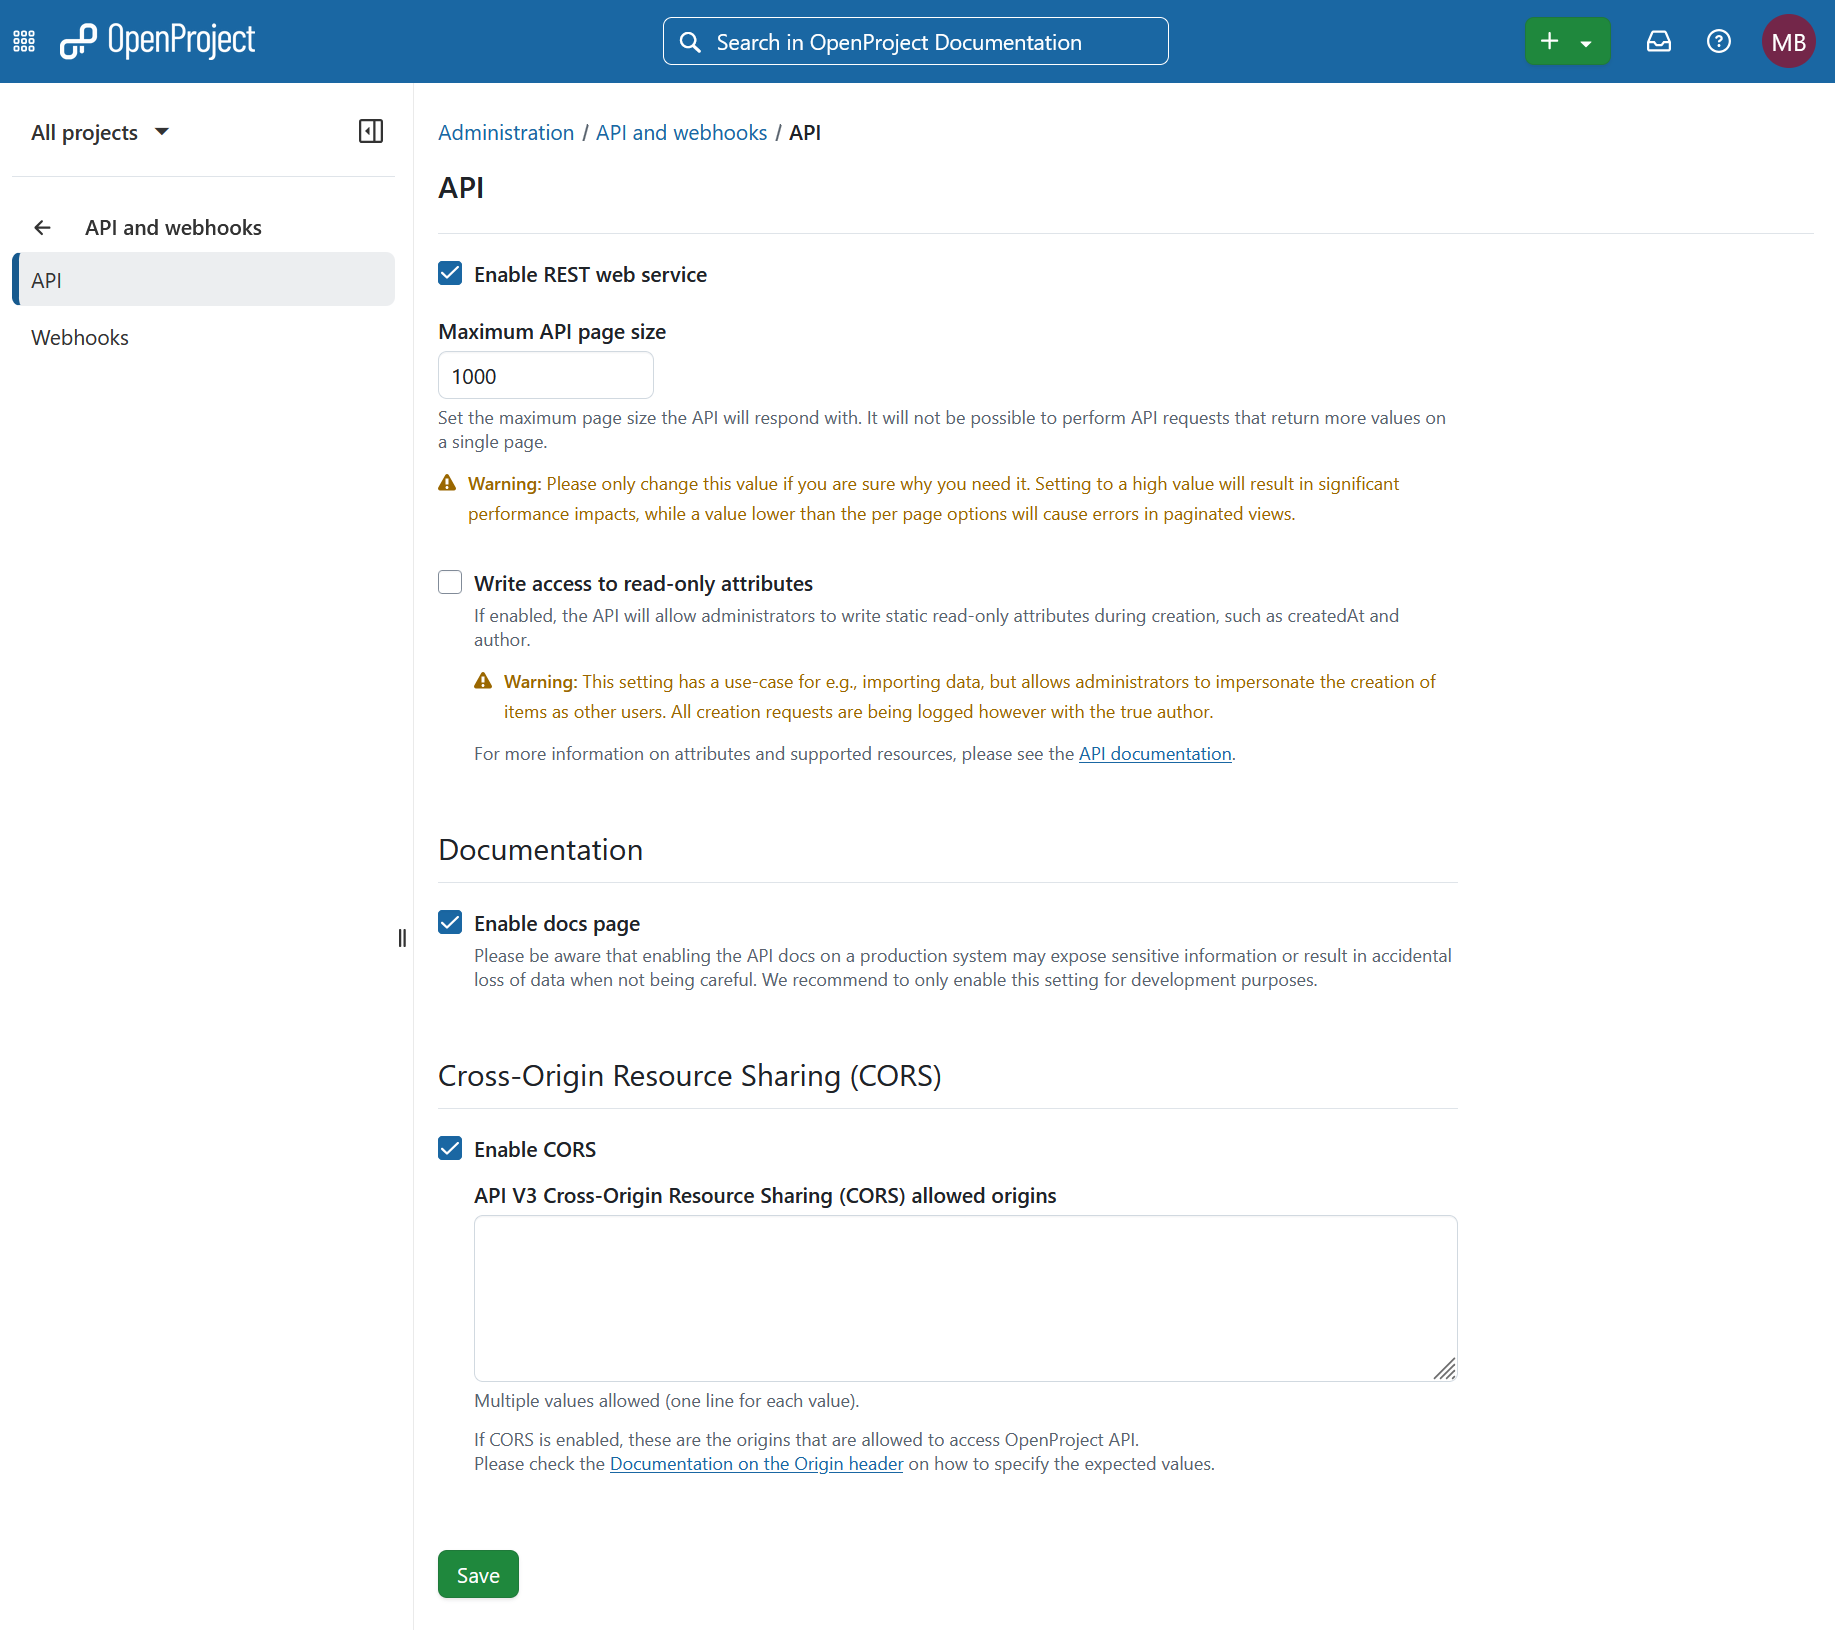The height and width of the screenshot is (1630, 1835).
Task: Select Webhooks in the sidebar
Action: coord(80,337)
